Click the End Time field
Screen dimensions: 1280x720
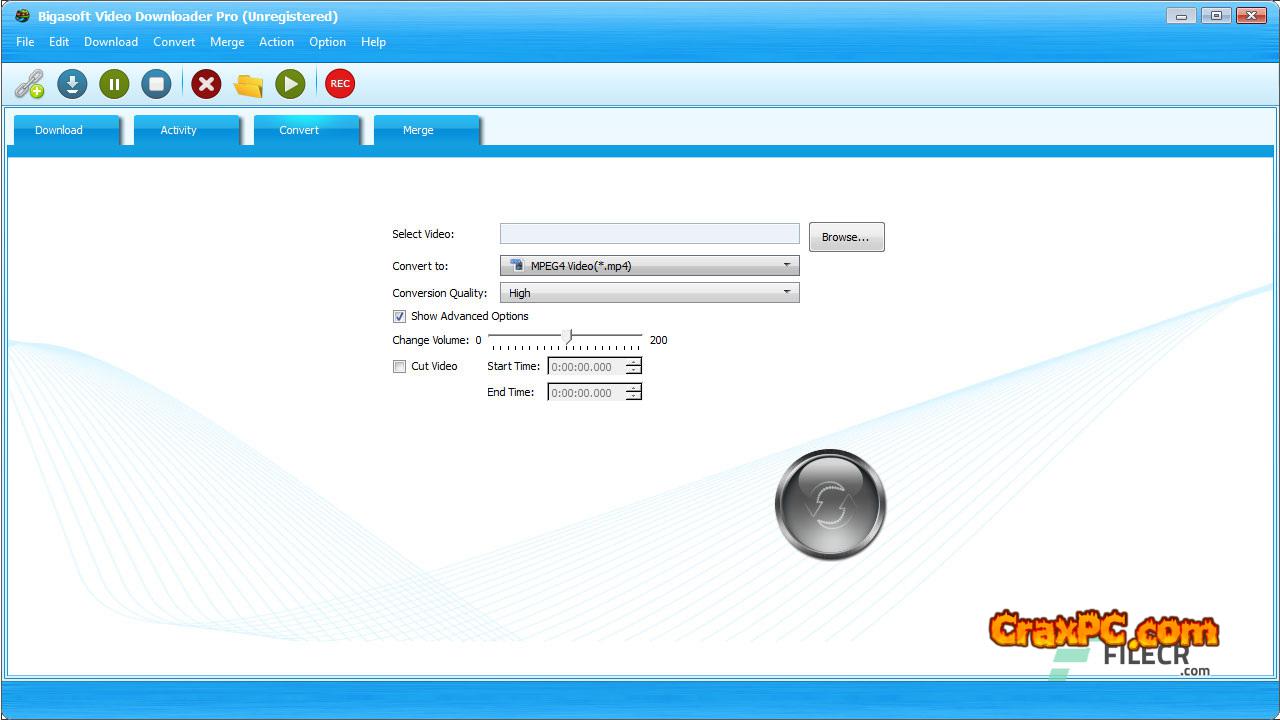pyautogui.click(x=586, y=393)
